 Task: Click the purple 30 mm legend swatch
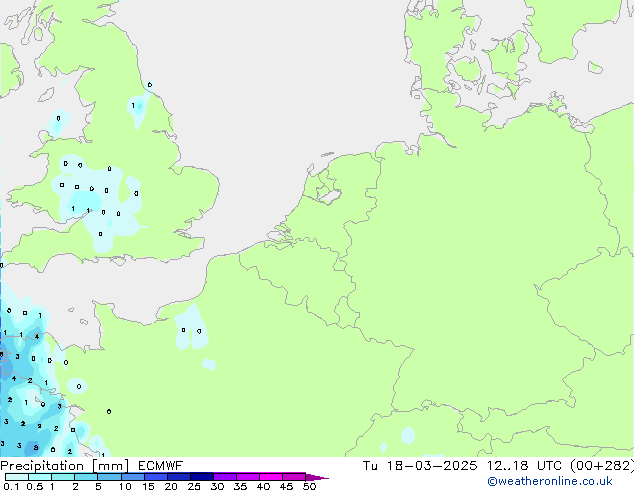pyautogui.click(x=224, y=477)
